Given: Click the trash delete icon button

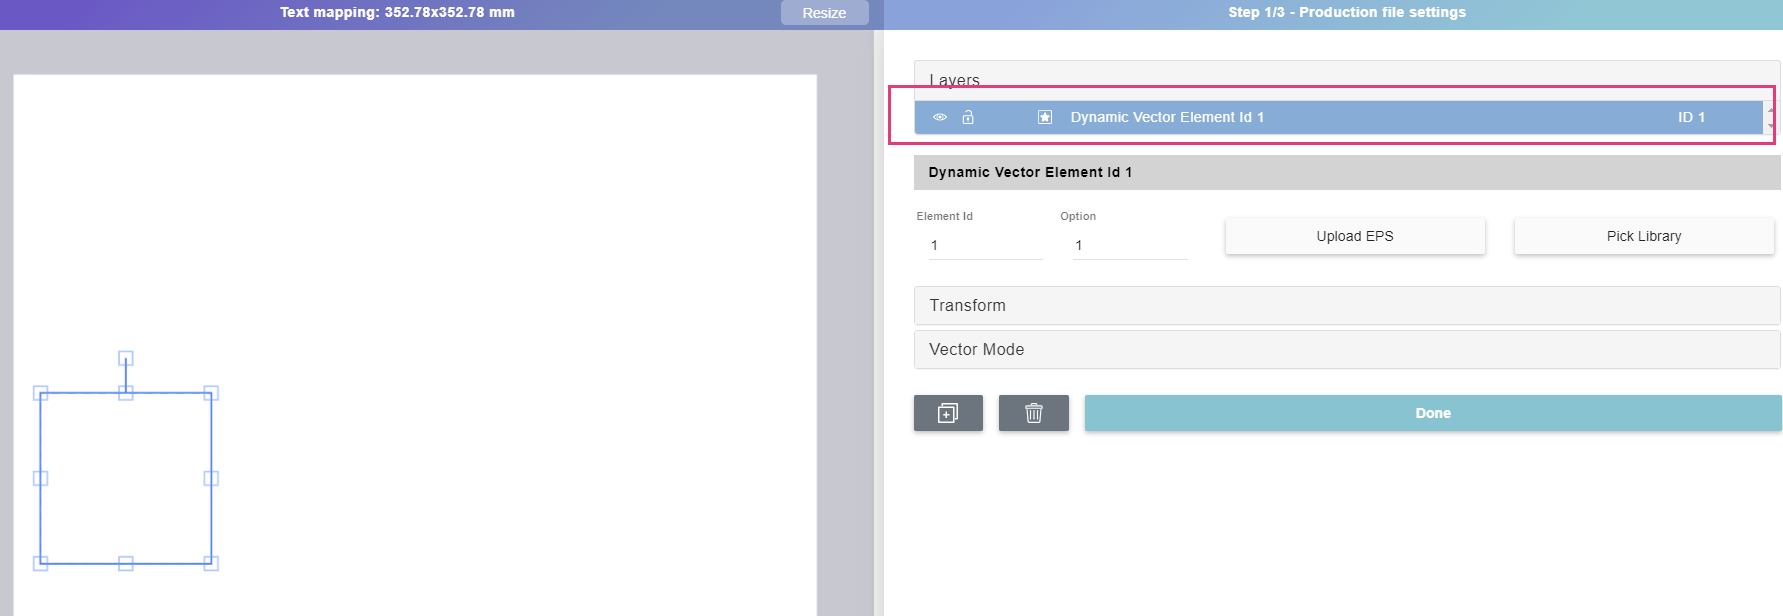Looking at the screenshot, I should pos(1034,413).
